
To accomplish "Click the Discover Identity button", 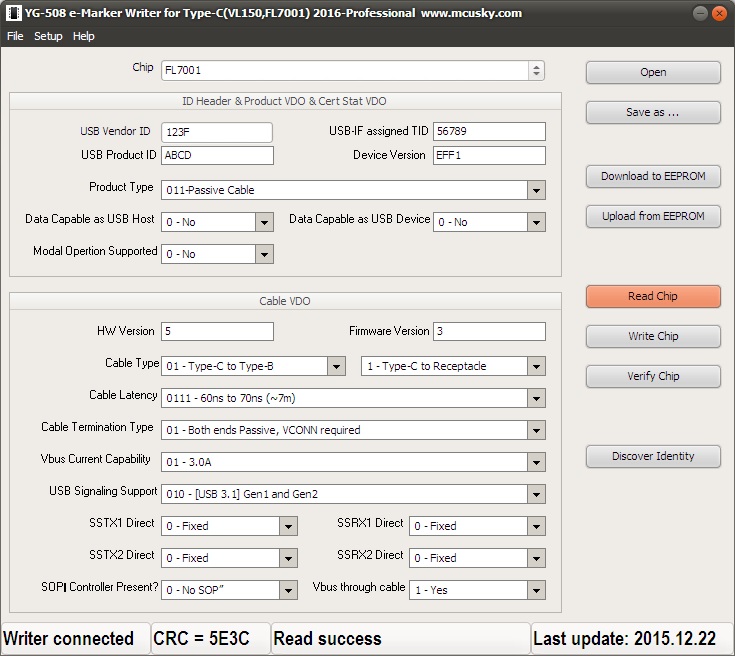I will tap(653, 456).
